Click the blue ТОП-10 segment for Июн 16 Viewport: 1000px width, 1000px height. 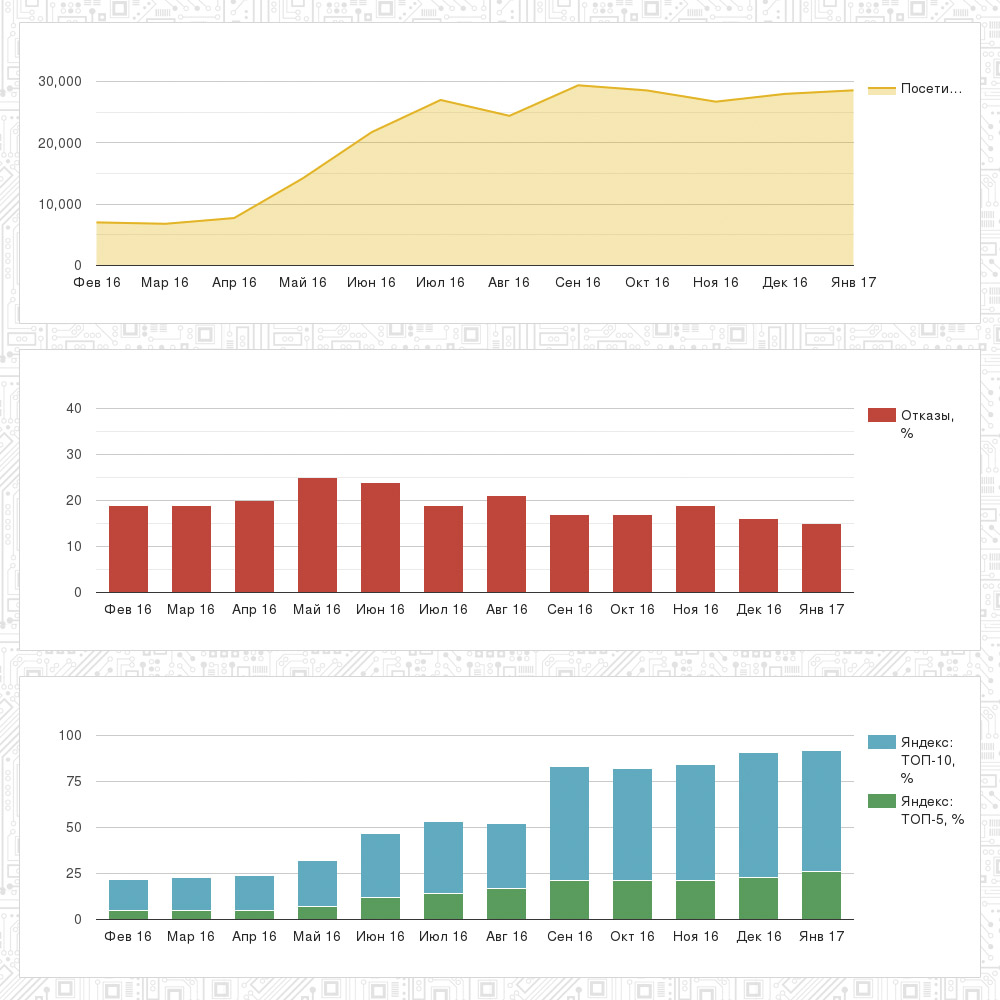pos(380,865)
